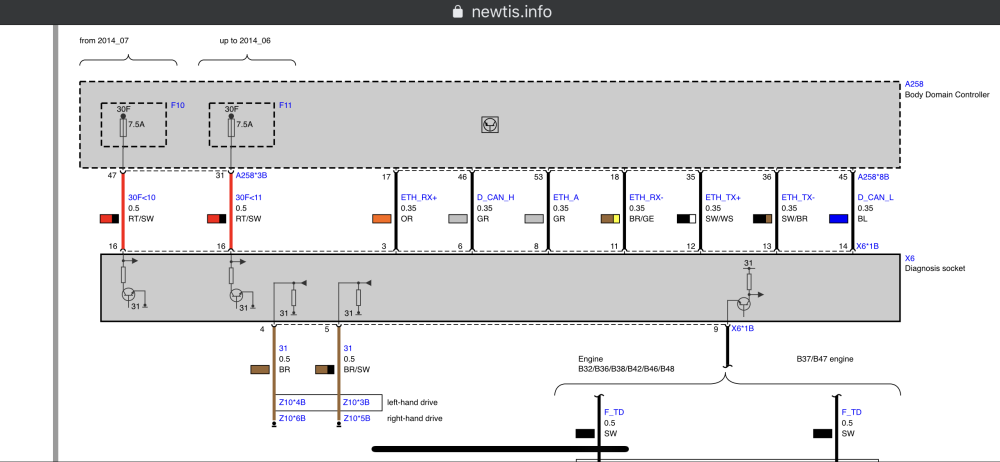This screenshot has width=1000, height=462.
Task: Open the Z10*3B connector link
Action: point(357,403)
